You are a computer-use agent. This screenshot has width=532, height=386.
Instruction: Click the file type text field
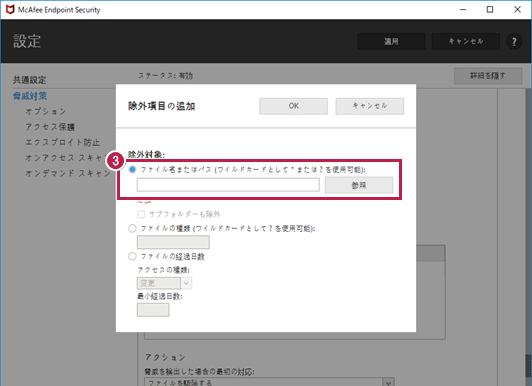[173, 242]
